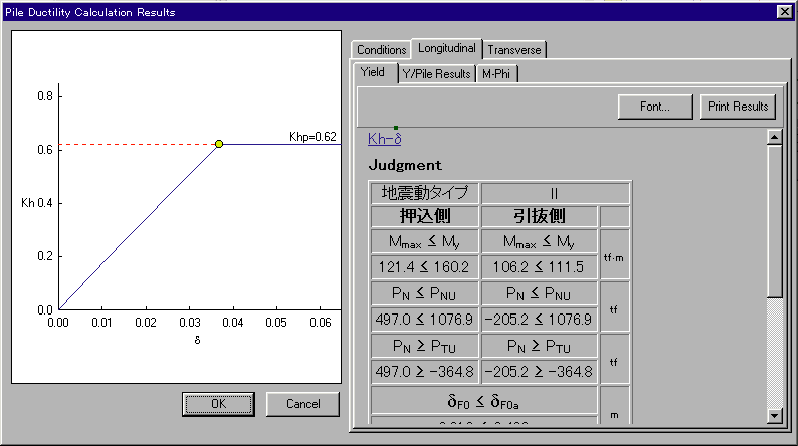Switch to the Conditions tab
The width and height of the screenshot is (798, 446).
382,49
